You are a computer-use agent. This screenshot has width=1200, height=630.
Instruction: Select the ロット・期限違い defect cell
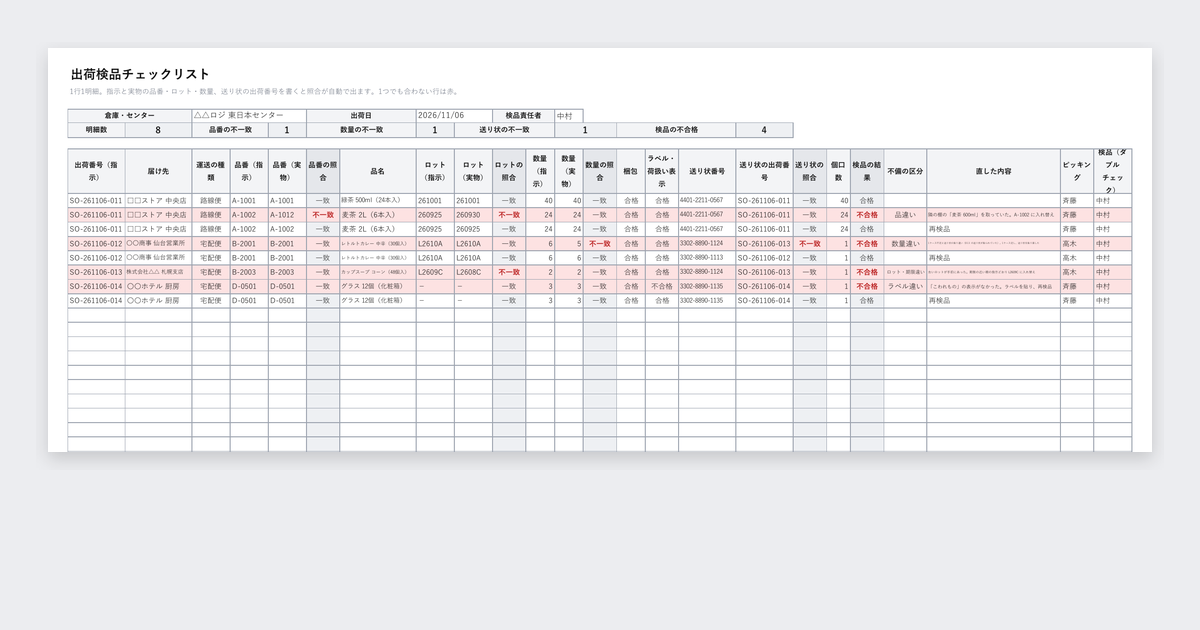coord(905,272)
